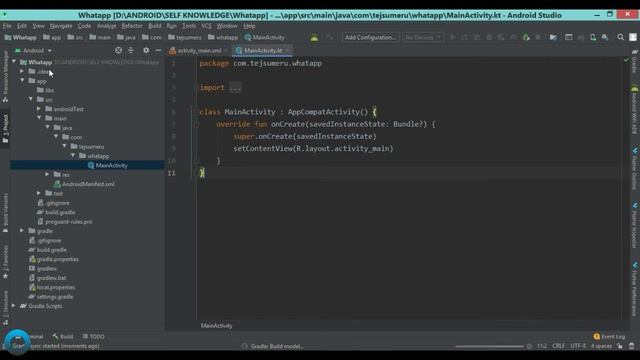Image resolution: width=640 pixels, height=360 pixels.
Task: Open the AVD Manager phone icon
Action: [593, 38]
